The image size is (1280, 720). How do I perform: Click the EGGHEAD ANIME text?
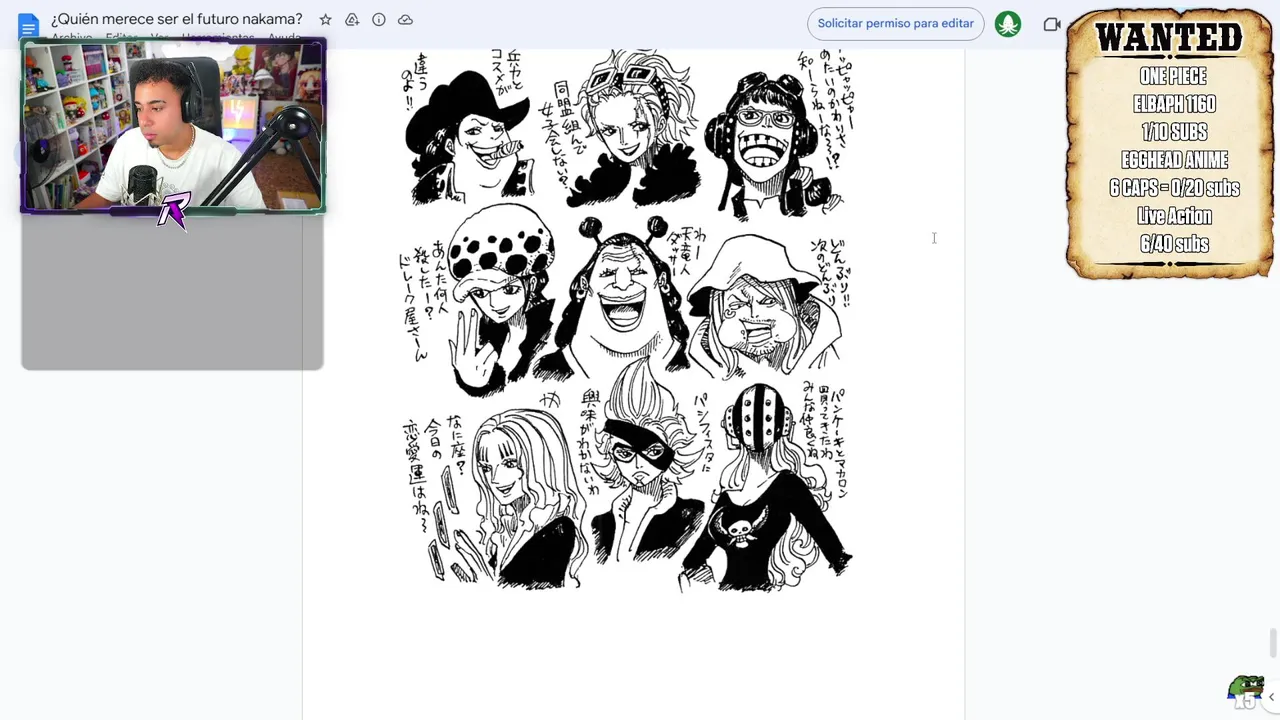[x=1174, y=160]
